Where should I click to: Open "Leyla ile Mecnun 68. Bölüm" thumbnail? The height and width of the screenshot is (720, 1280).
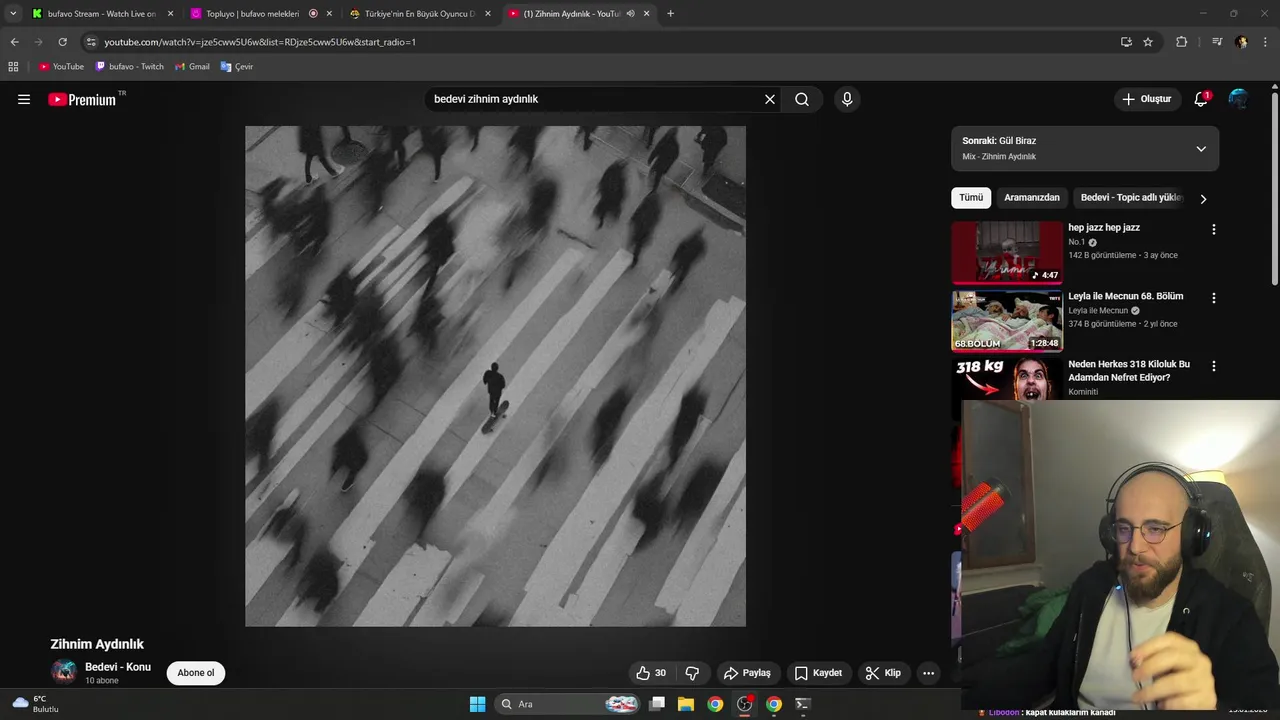point(1007,321)
